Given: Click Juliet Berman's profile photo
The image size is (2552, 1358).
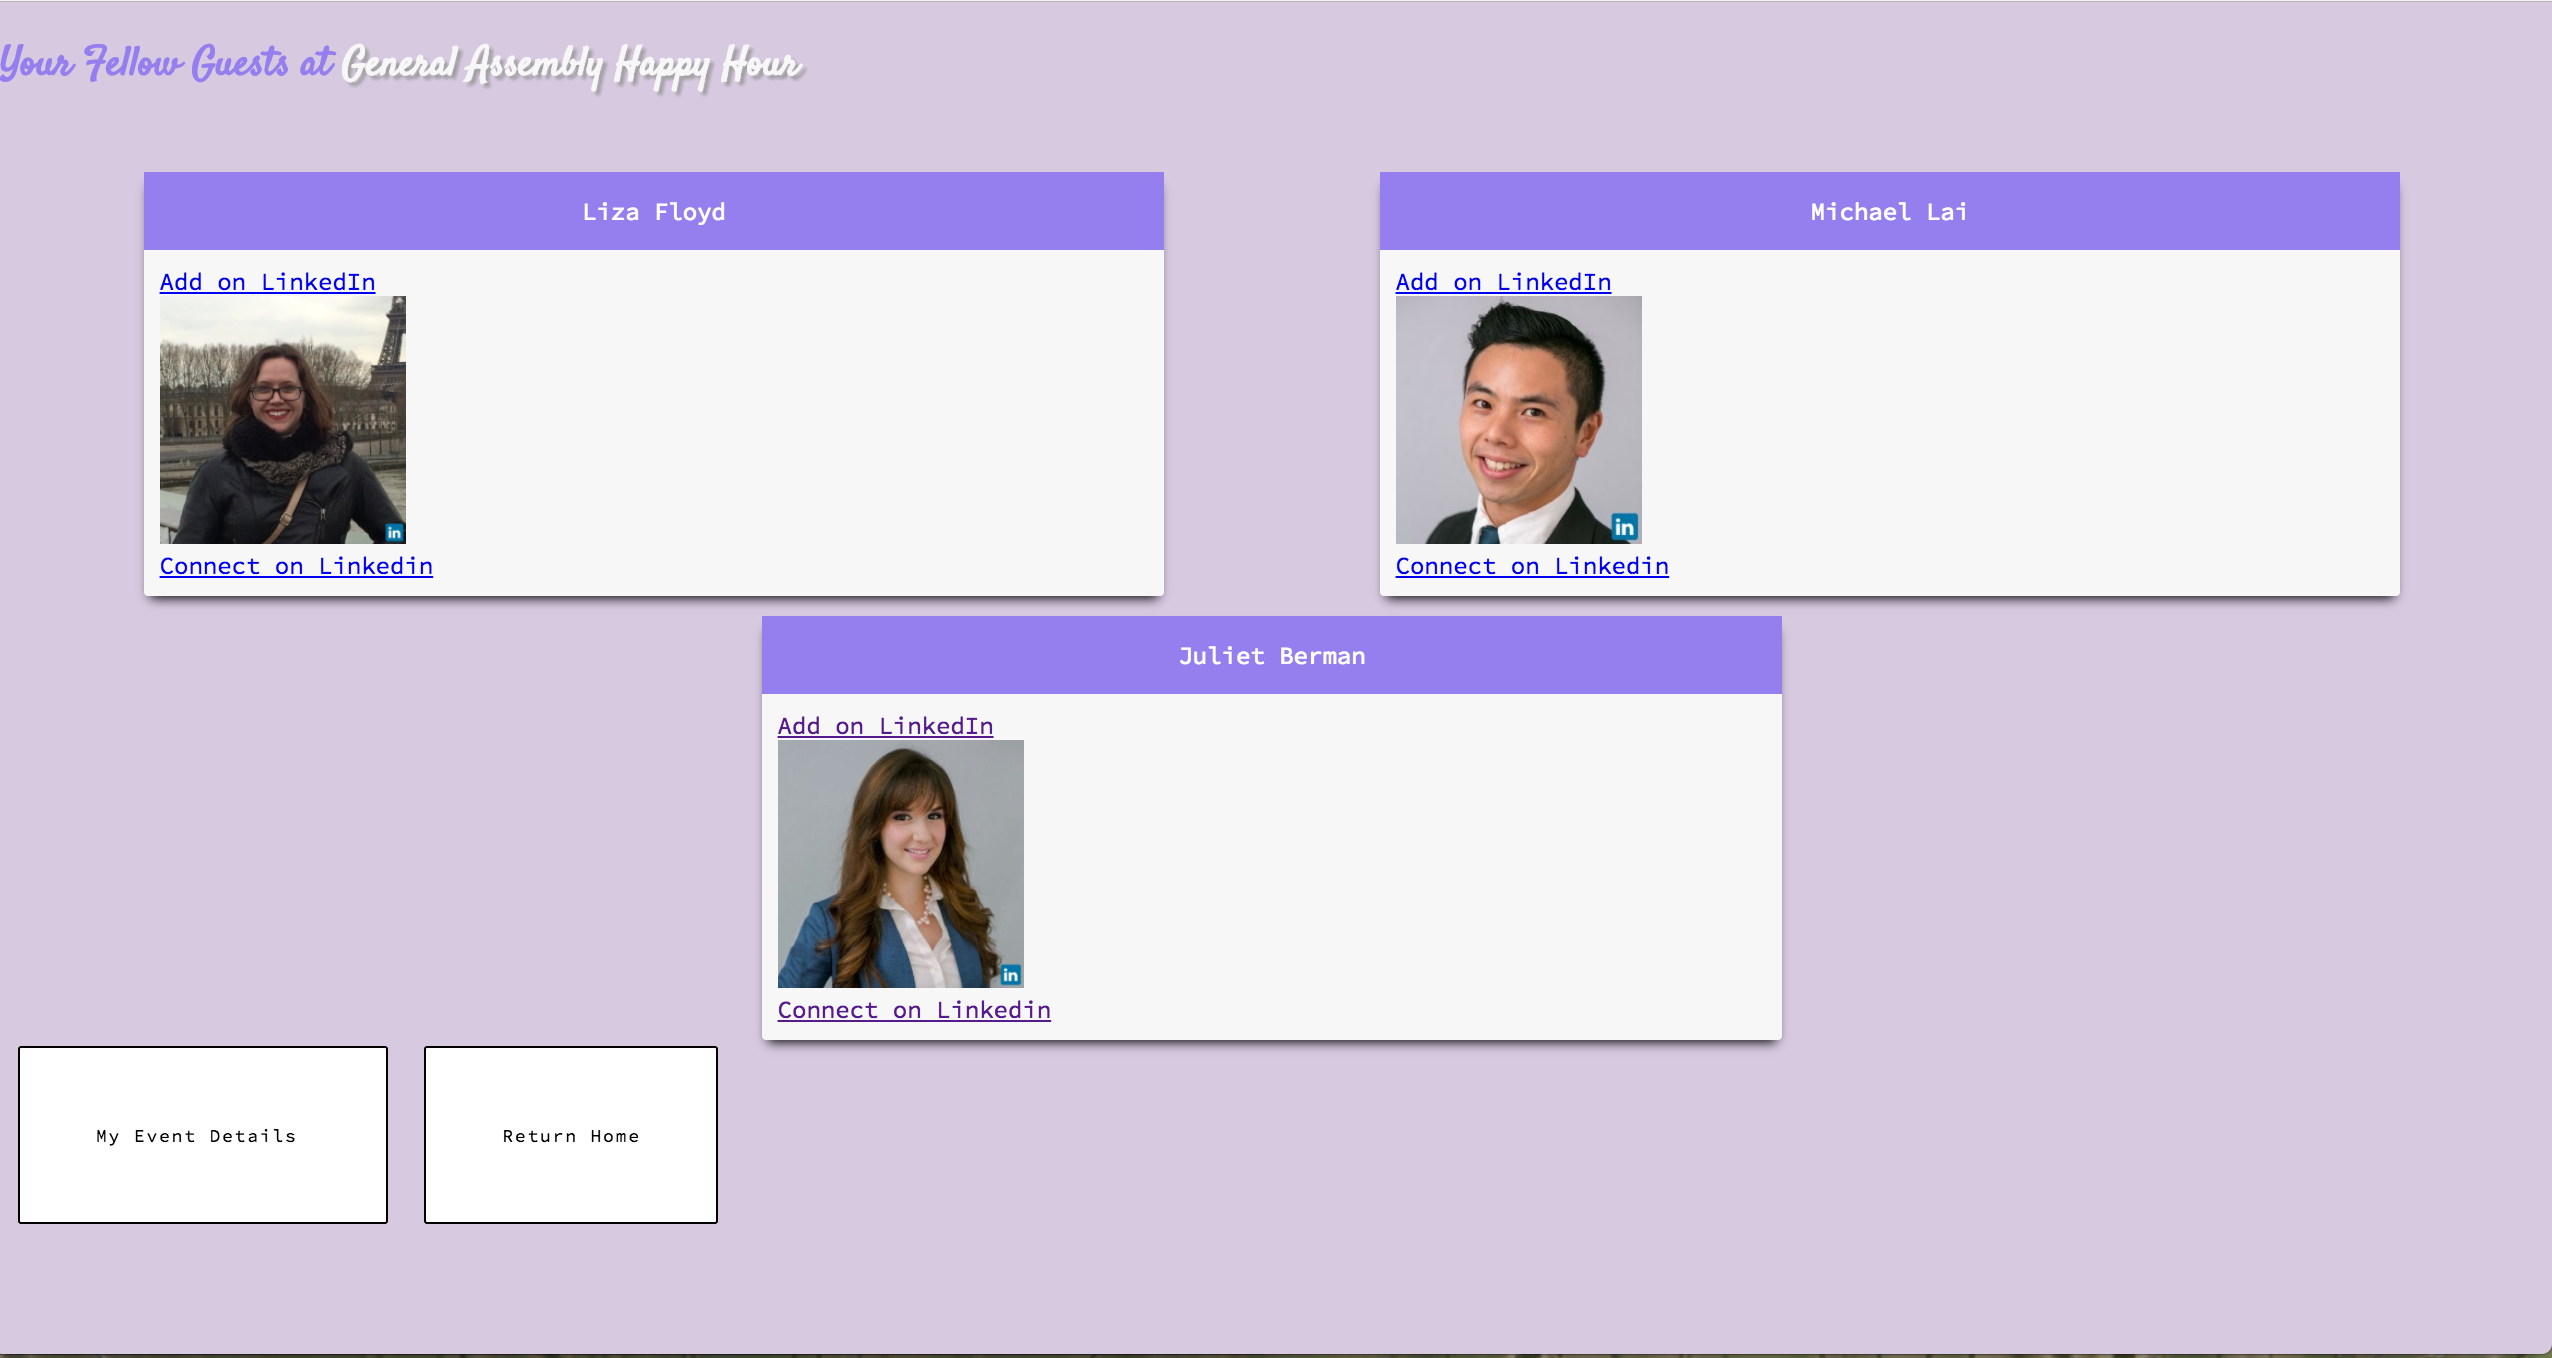Looking at the screenshot, I should coord(901,864).
